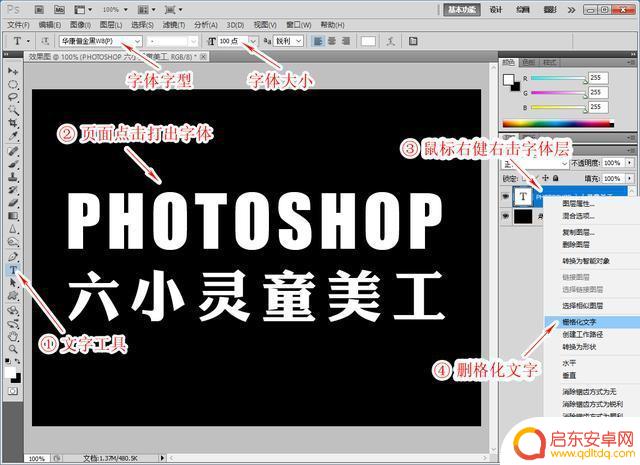This screenshot has width=640, height=465.
Task: Hide the text layer via eye icon
Action: click(506, 196)
